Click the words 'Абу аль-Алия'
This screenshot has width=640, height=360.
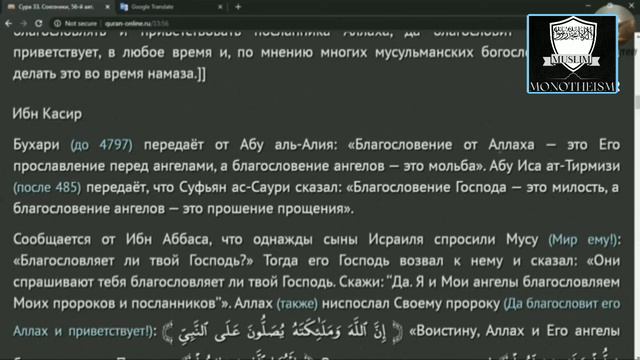287,144
